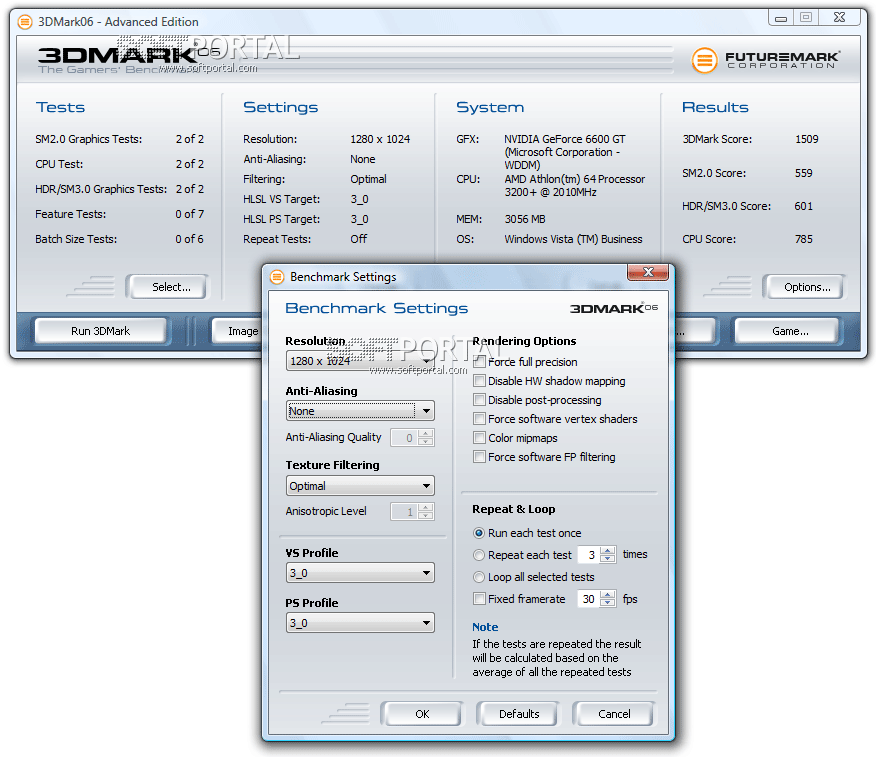Open the VS Profile dropdown
Viewport: 876px width, 757px height.
[360, 573]
